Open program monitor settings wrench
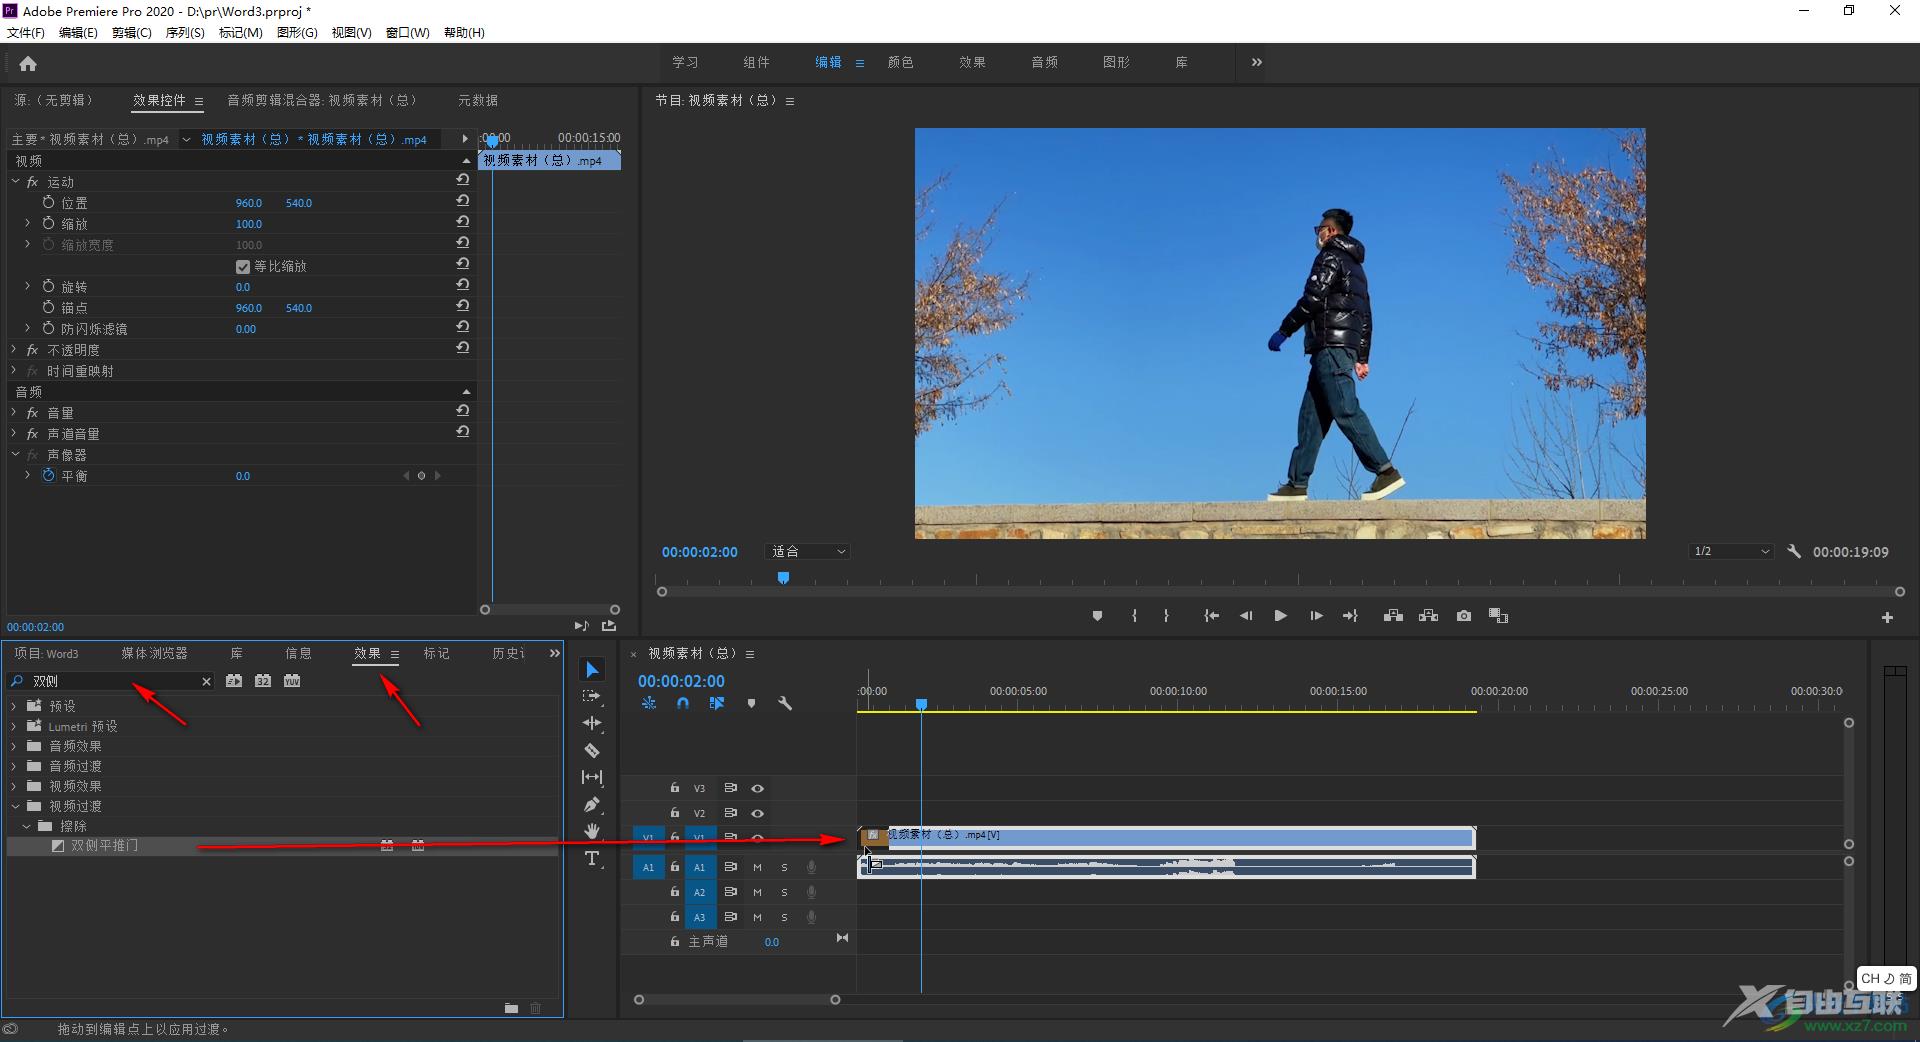Viewport: 1920px width, 1042px height. point(1794,551)
